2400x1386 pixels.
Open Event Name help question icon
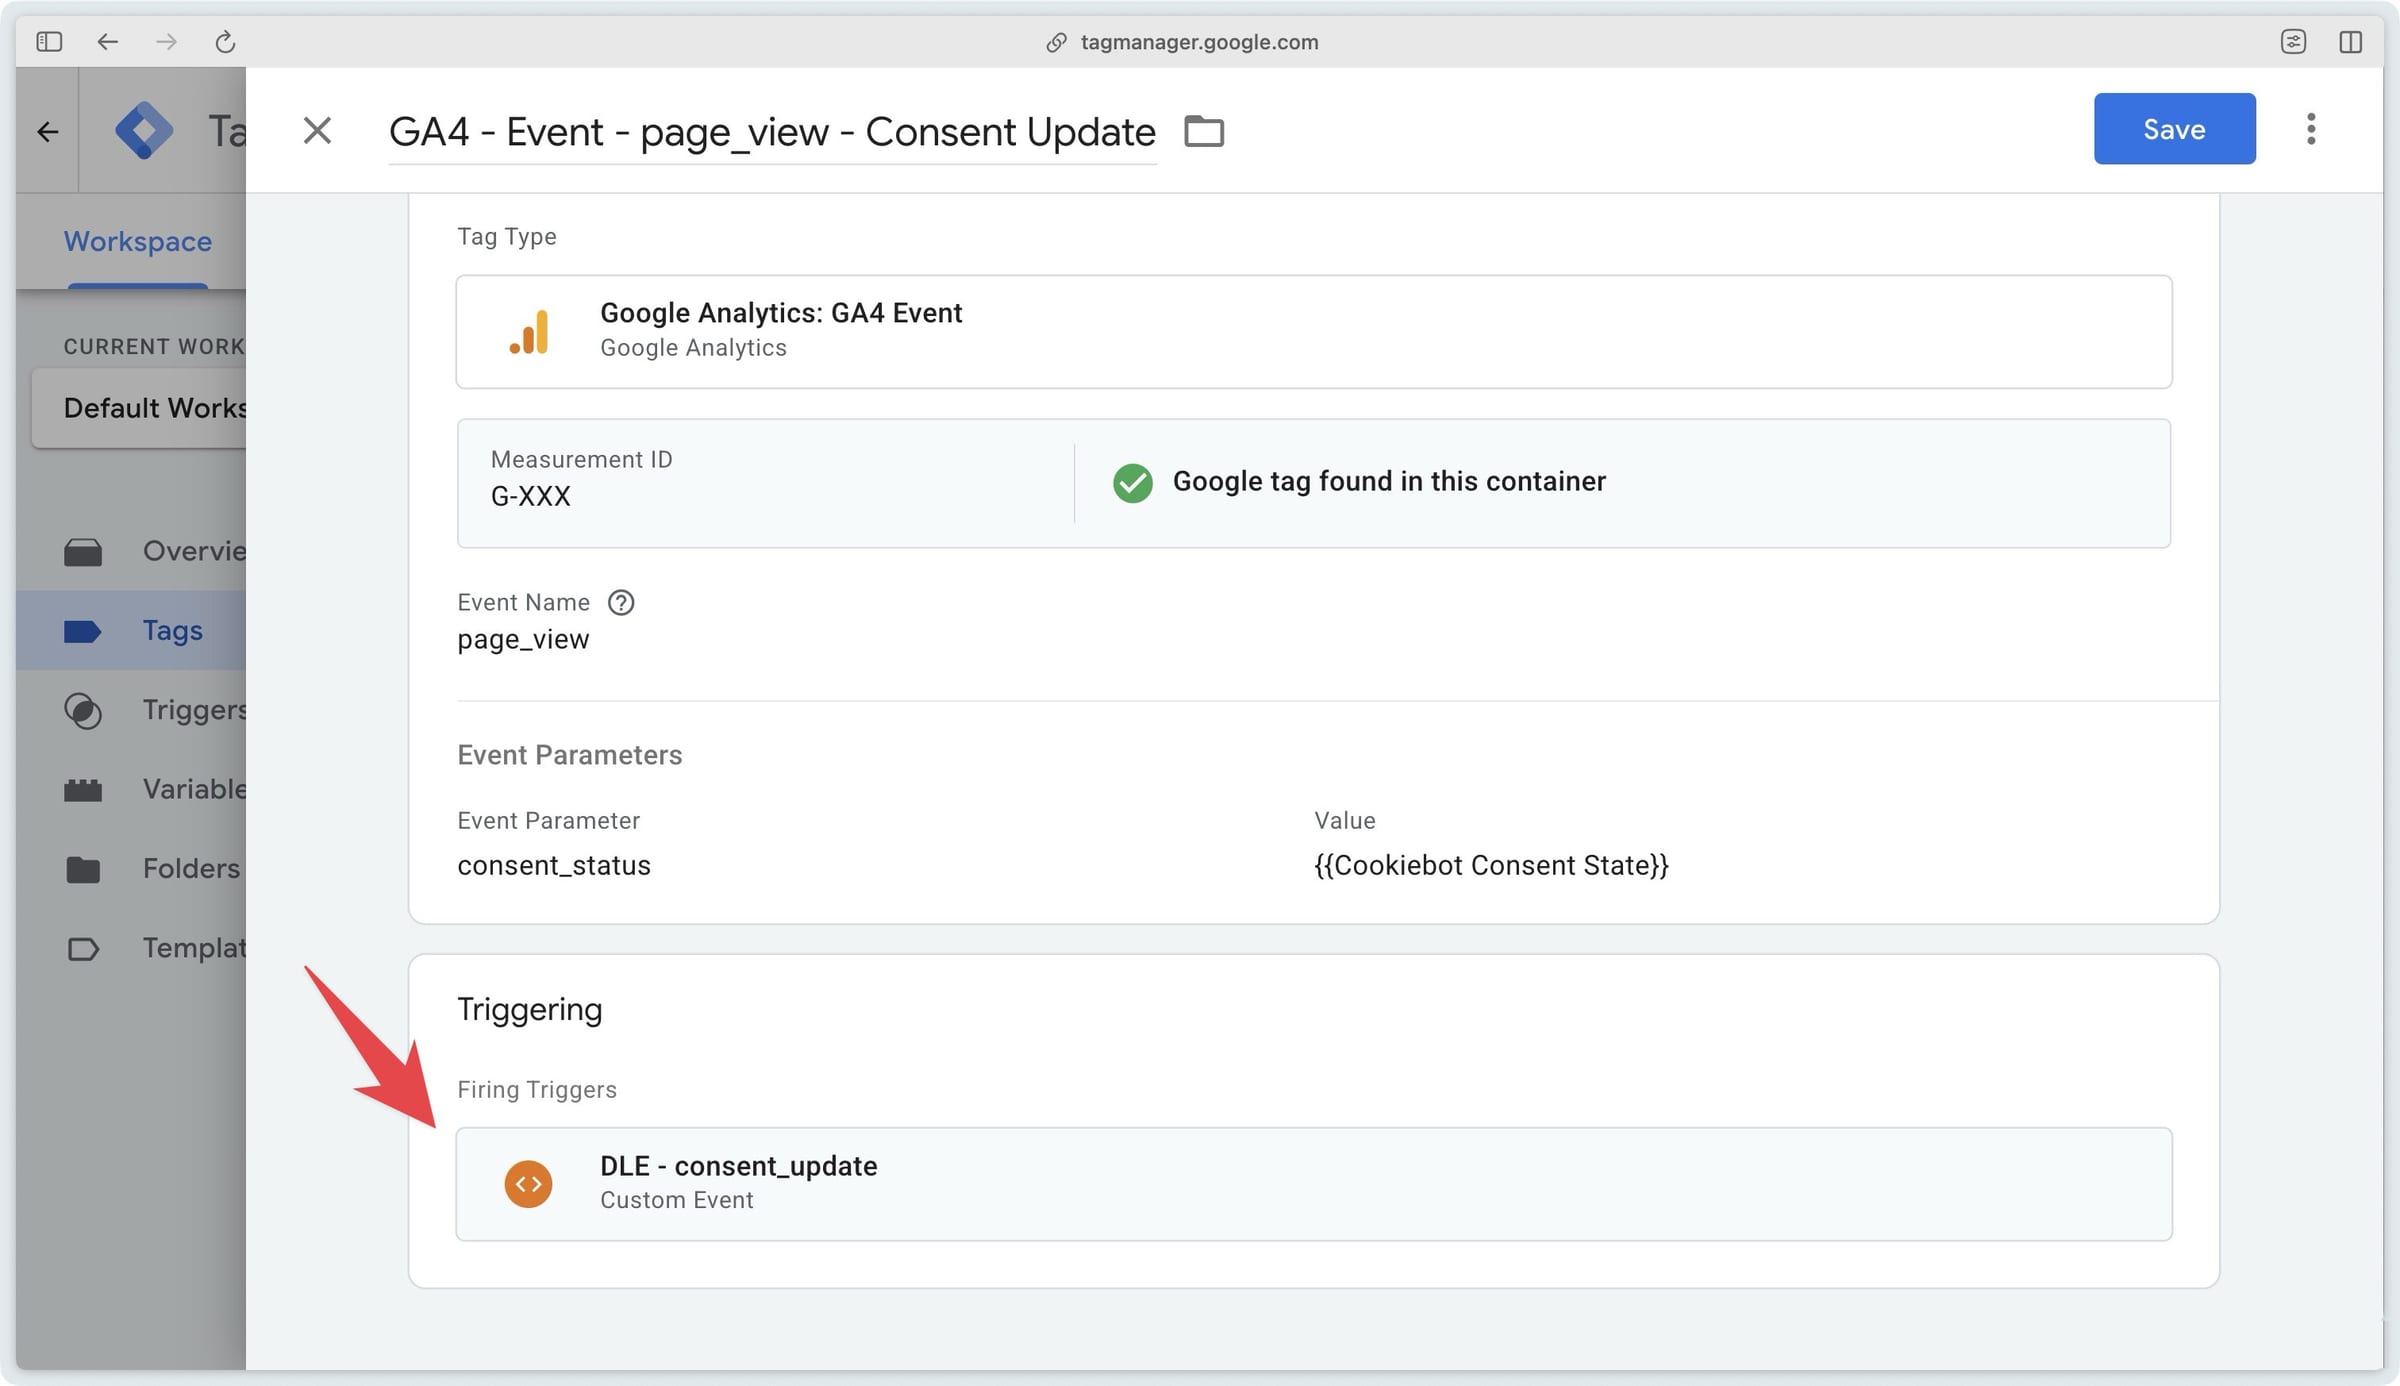[x=621, y=603]
